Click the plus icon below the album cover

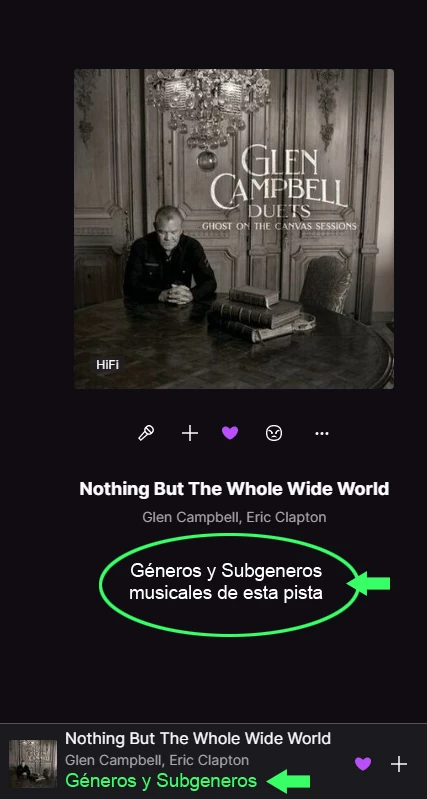(x=190, y=433)
